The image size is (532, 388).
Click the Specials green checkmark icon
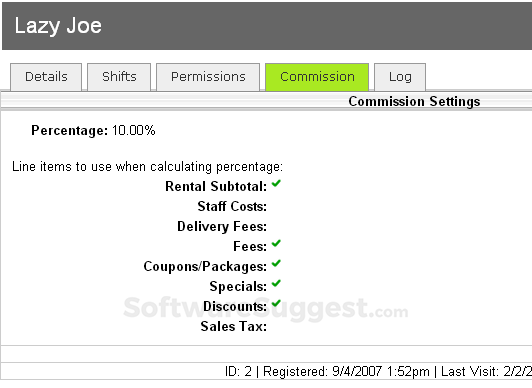[276, 283]
